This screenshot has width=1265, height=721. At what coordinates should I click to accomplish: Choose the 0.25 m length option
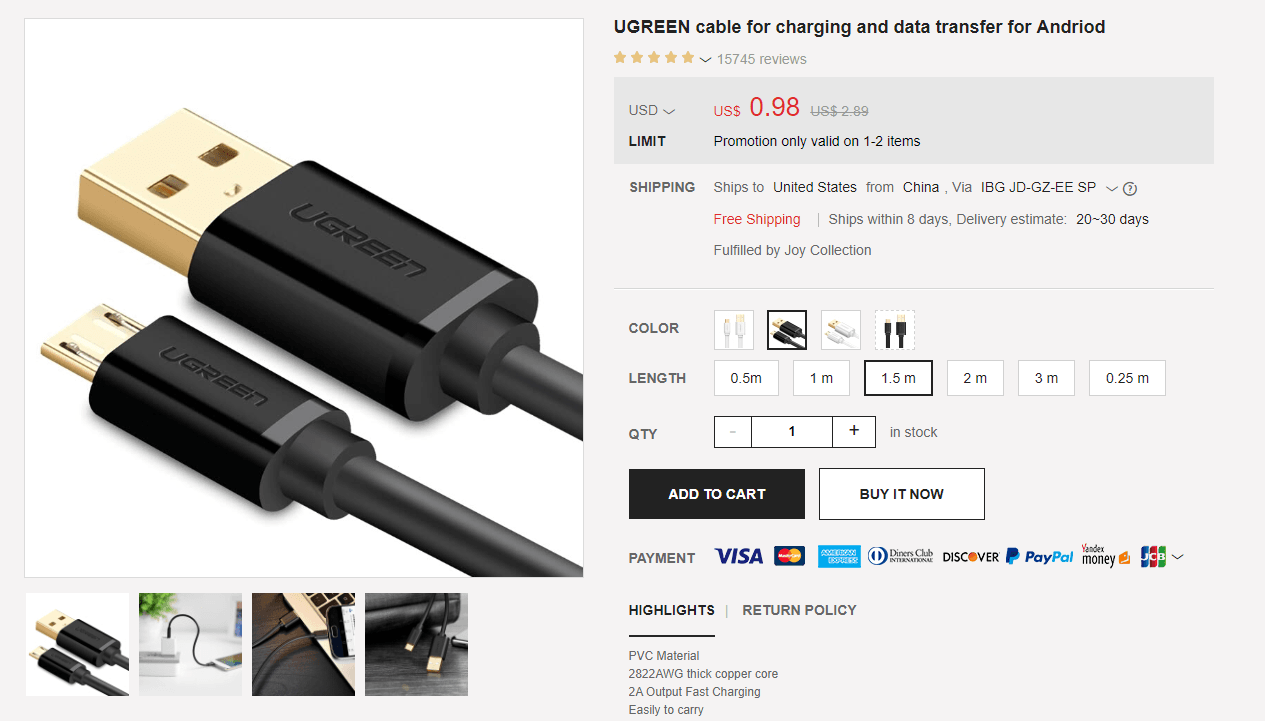pos(1127,378)
